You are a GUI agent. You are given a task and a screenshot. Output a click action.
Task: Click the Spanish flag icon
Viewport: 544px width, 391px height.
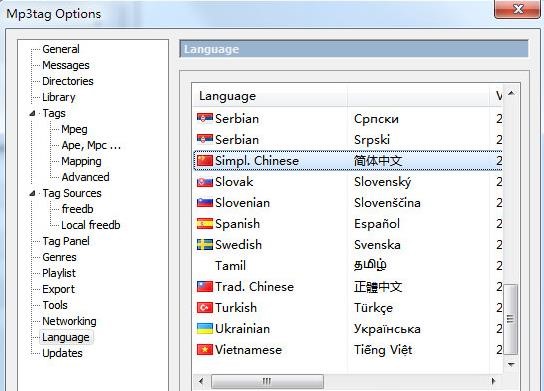[x=205, y=224]
